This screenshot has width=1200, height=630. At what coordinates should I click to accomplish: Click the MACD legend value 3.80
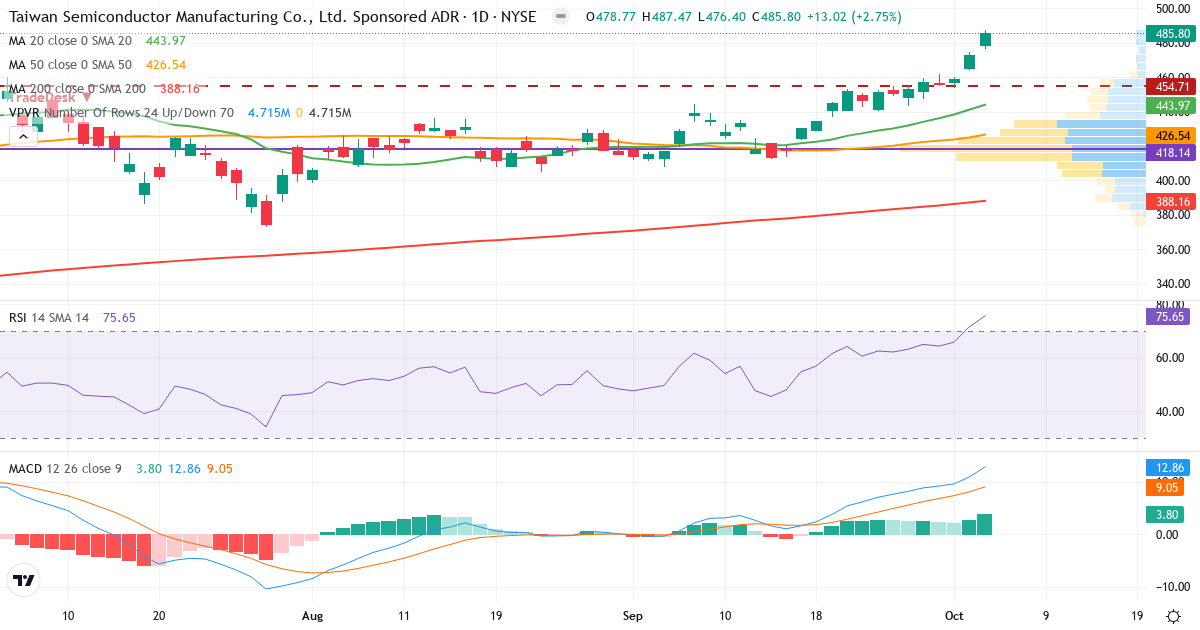click(x=148, y=468)
